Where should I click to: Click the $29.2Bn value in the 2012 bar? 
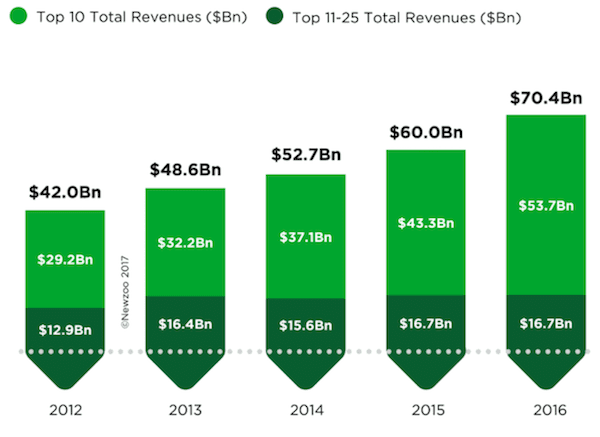(x=65, y=260)
